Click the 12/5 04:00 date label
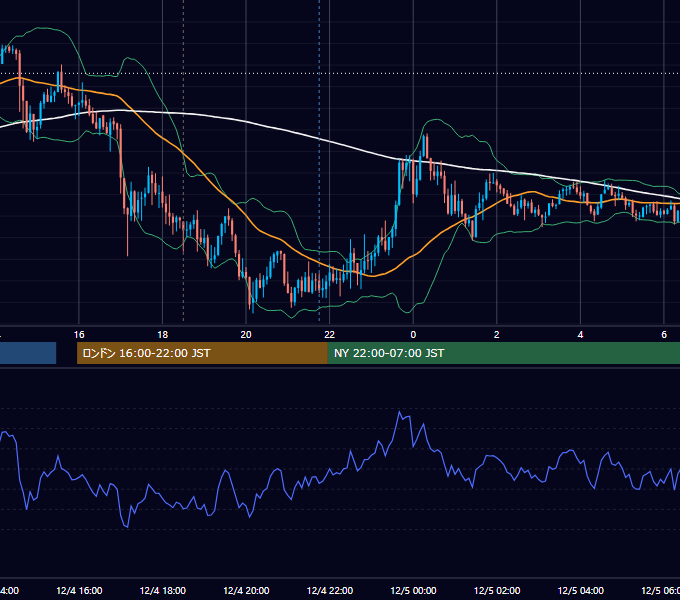The height and width of the screenshot is (600, 680). [x=581, y=590]
